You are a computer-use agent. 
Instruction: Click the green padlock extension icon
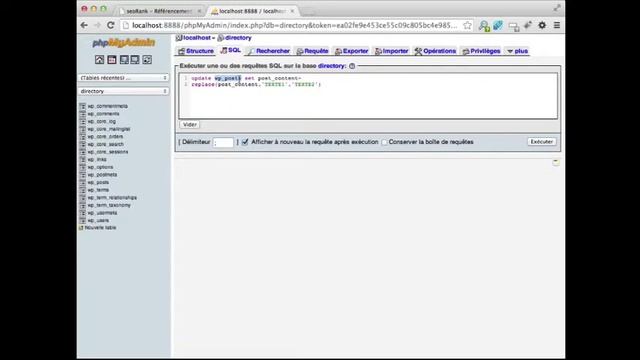(x=484, y=26)
